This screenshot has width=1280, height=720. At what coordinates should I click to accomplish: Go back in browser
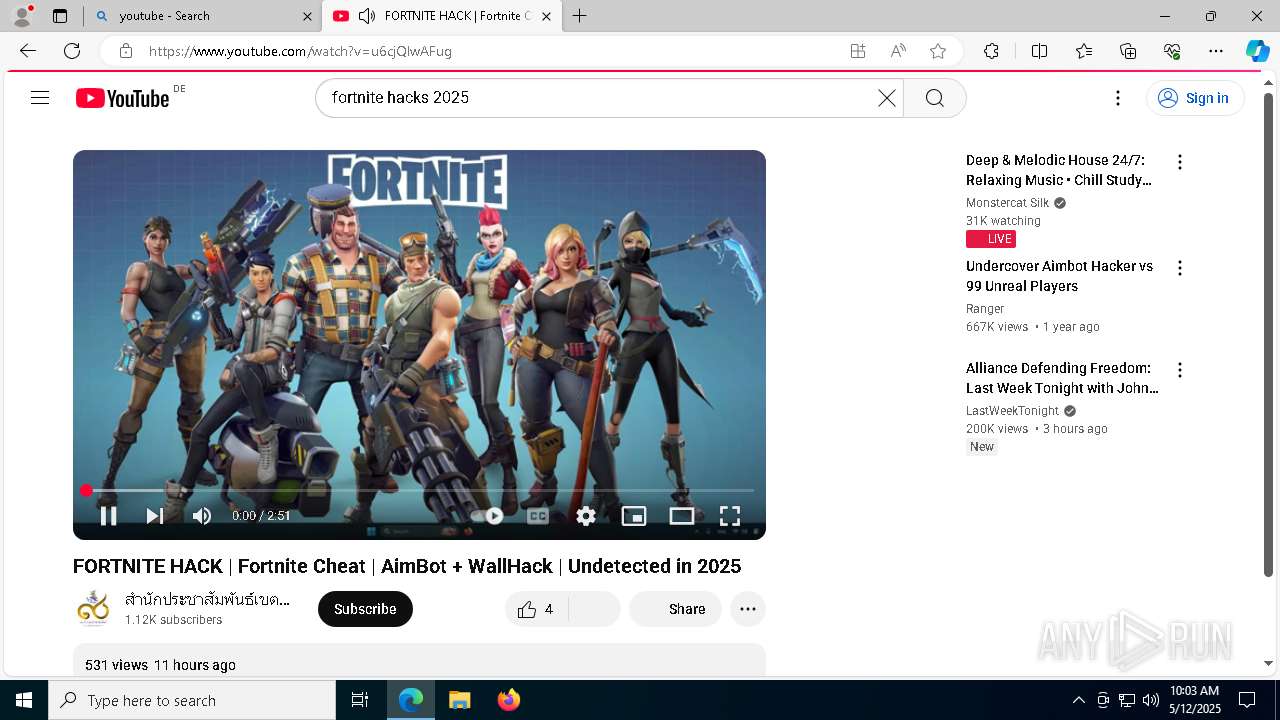[28, 51]
